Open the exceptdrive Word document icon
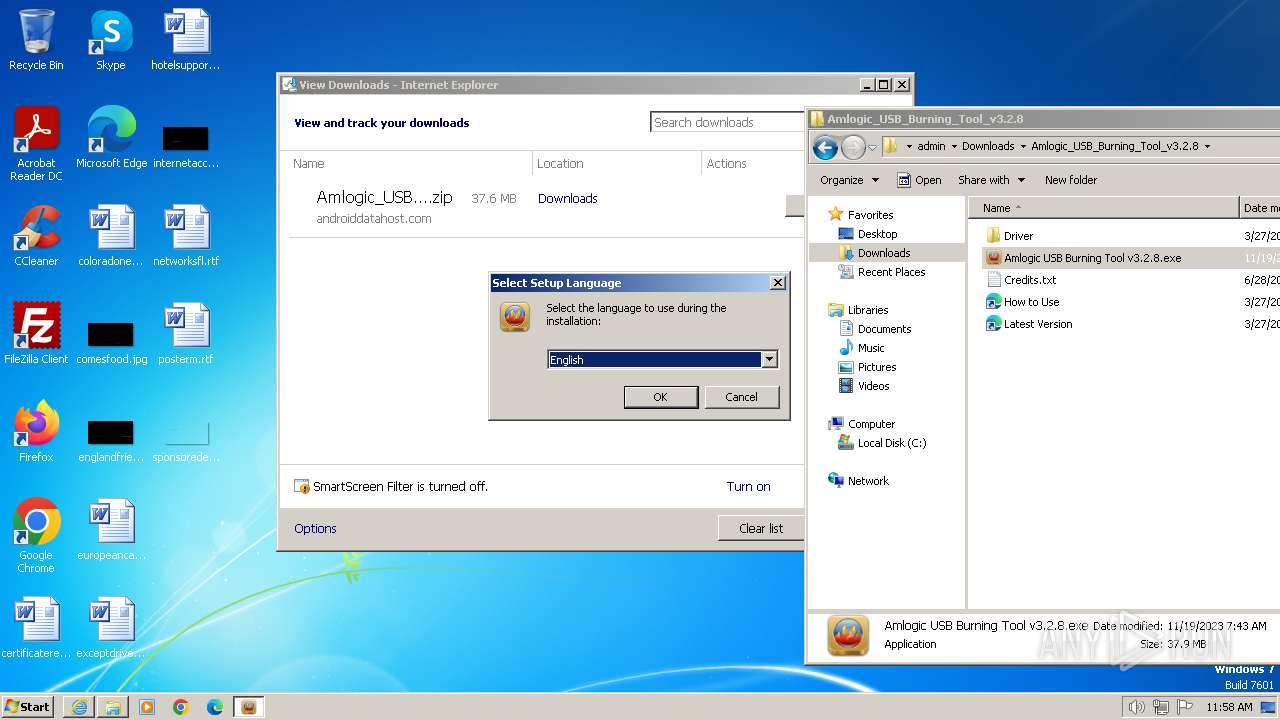Screen dimensions: 1280x720 [111, 628]
